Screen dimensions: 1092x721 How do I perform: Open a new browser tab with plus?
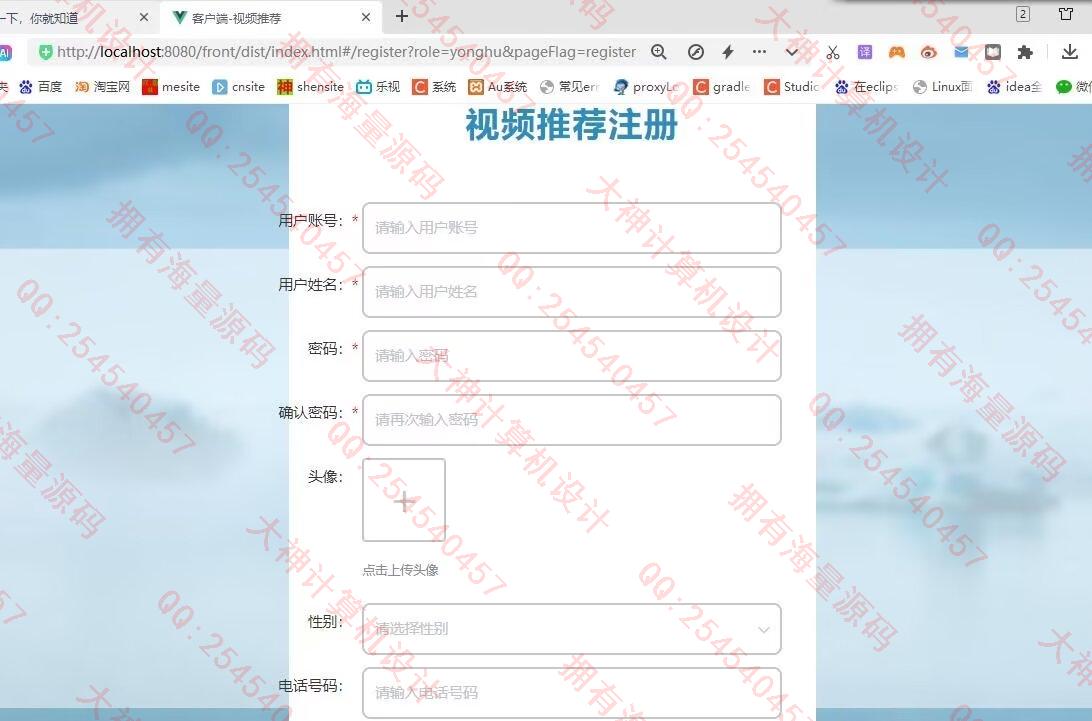[x=402, y=16]
